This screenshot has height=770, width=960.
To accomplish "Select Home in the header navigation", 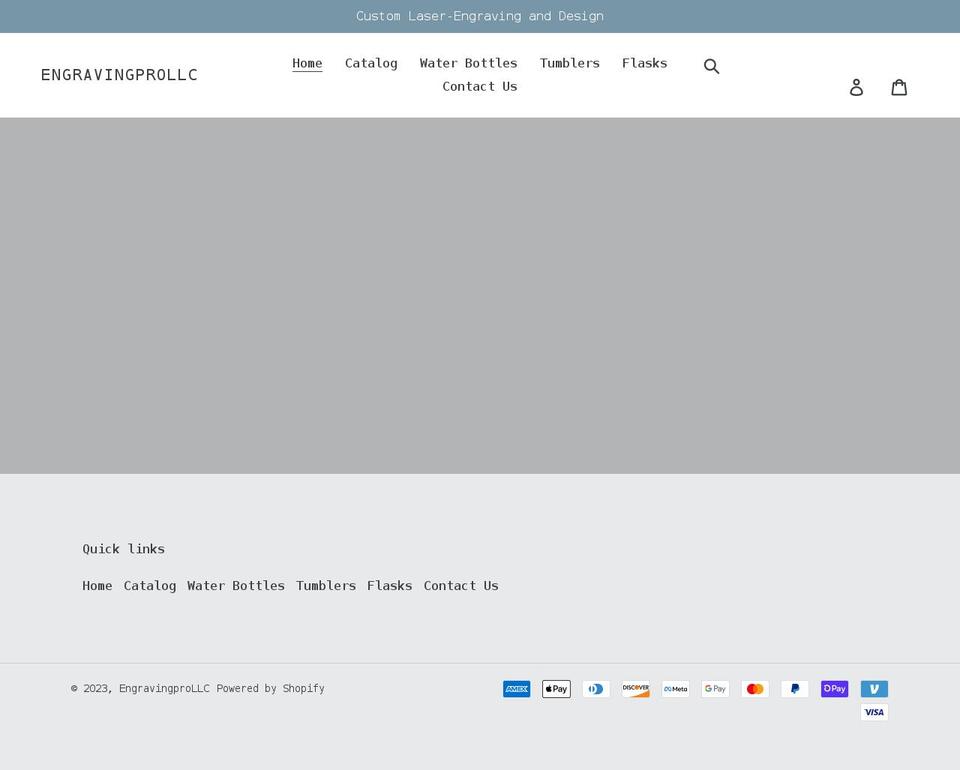I will point(307,63).
